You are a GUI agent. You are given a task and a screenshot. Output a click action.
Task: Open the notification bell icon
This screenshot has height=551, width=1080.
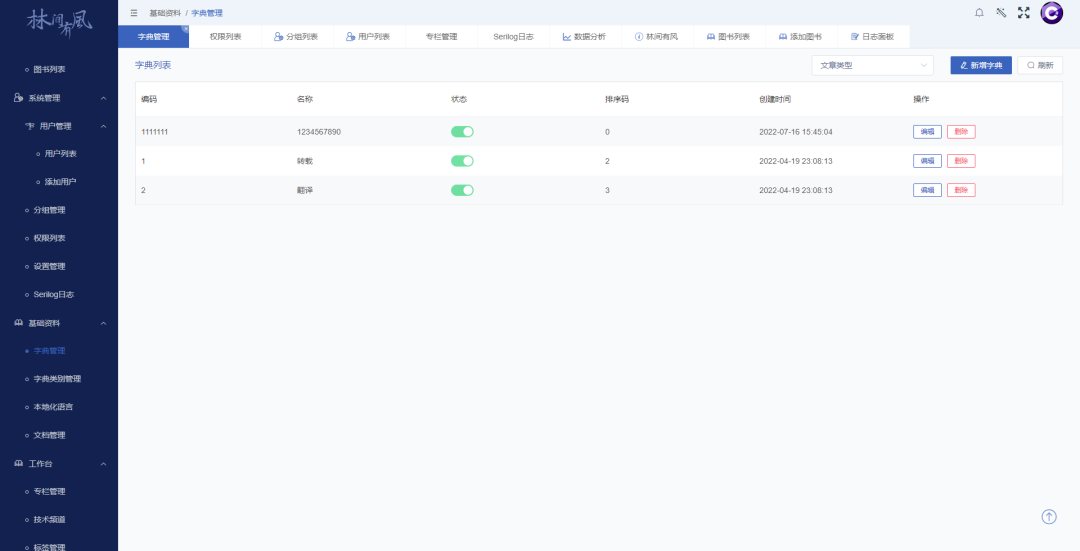(x=979, y=12)
